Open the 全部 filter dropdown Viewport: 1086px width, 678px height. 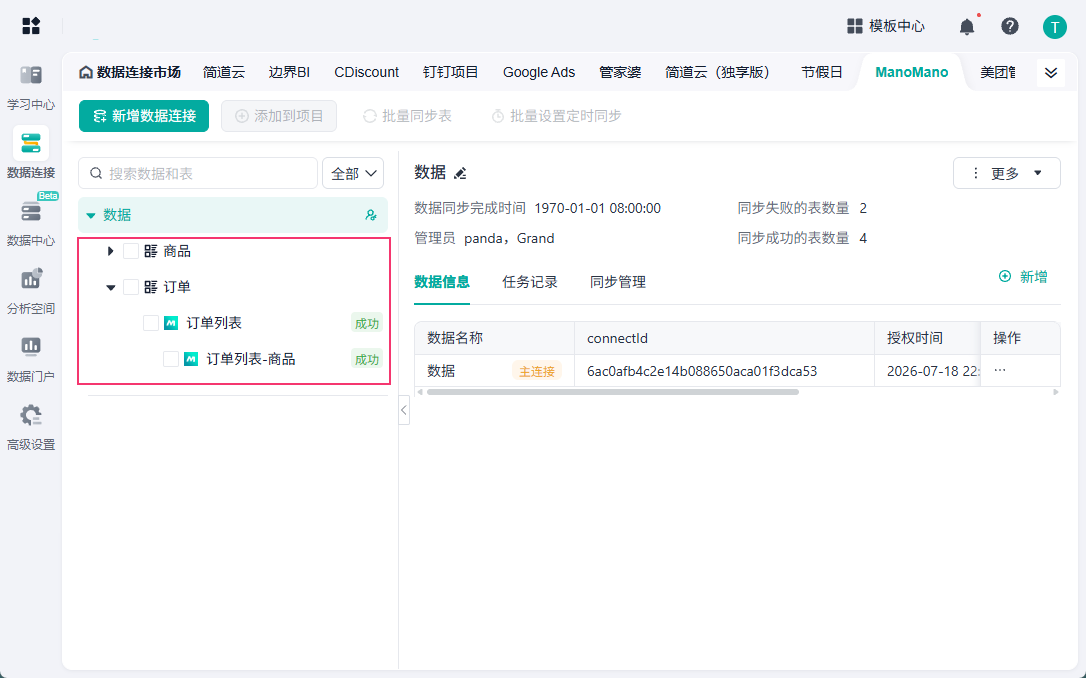[353, 173]
